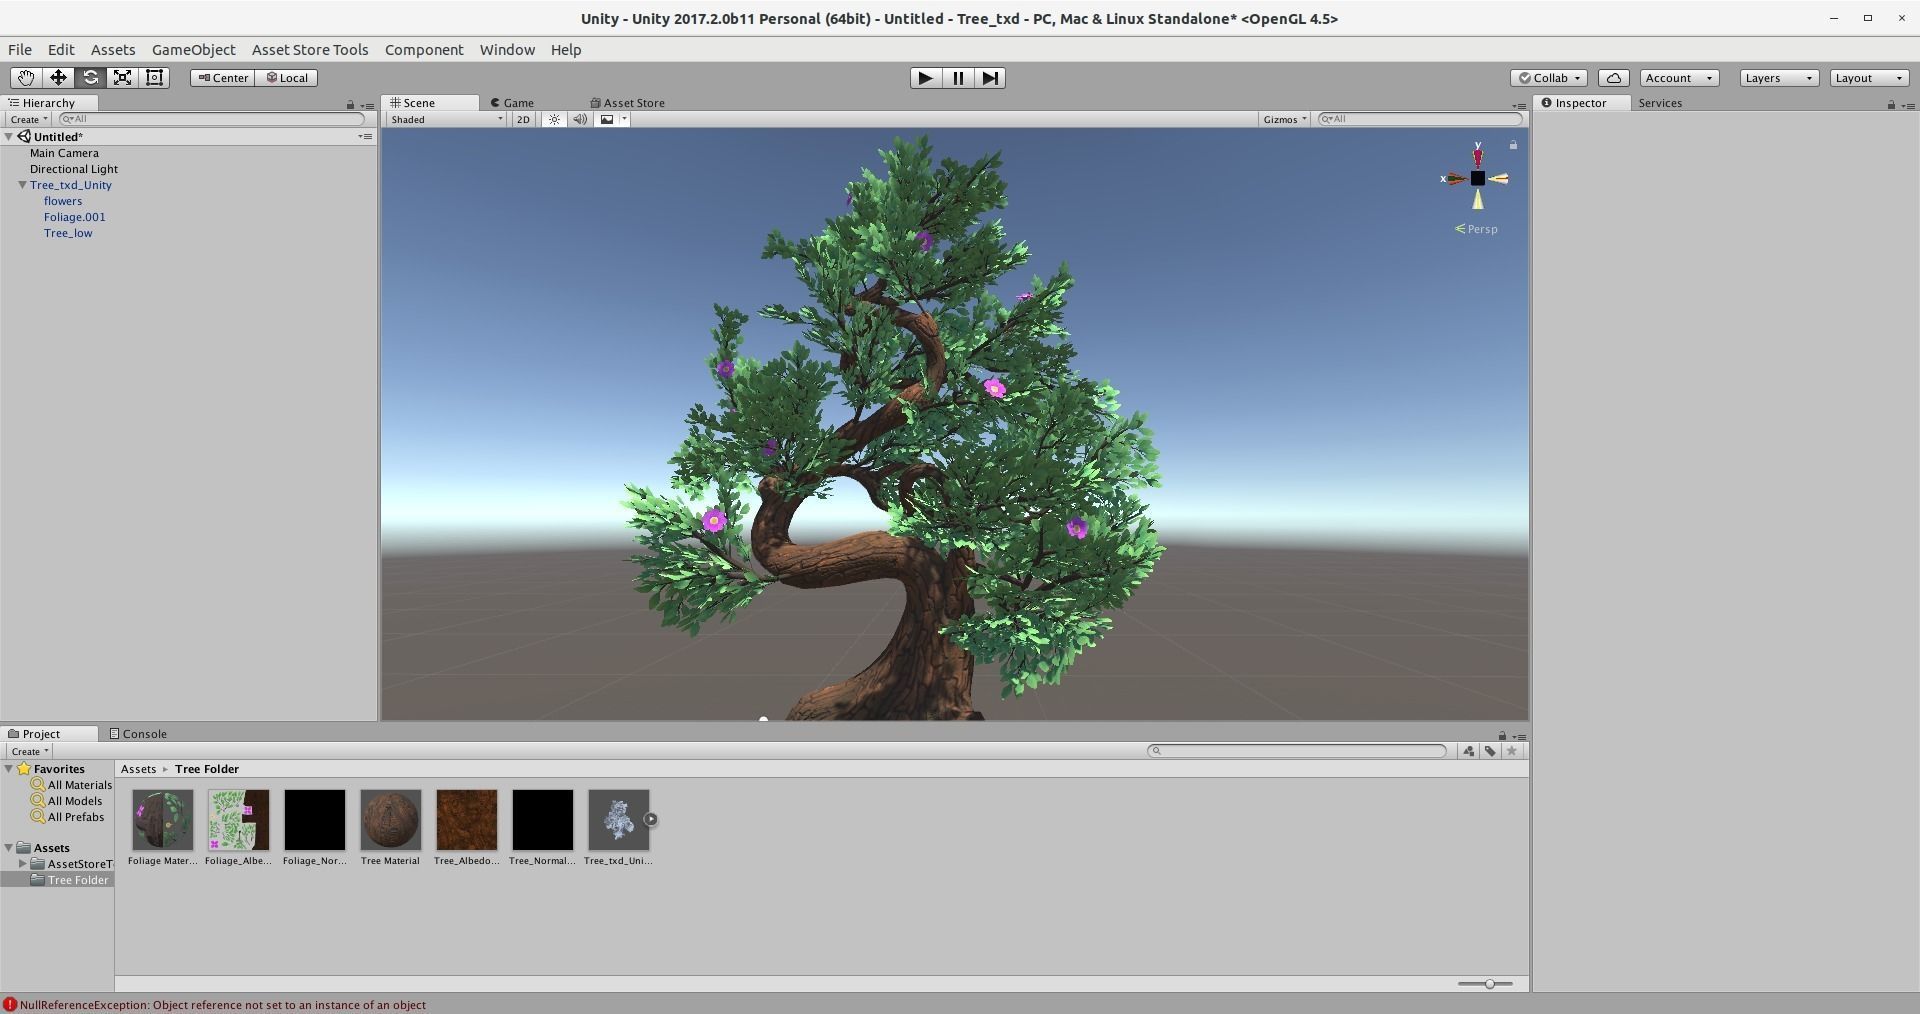Toggle 2D view mode
The height and width of the screenshot is (1014, 1920).
[523, 119]
